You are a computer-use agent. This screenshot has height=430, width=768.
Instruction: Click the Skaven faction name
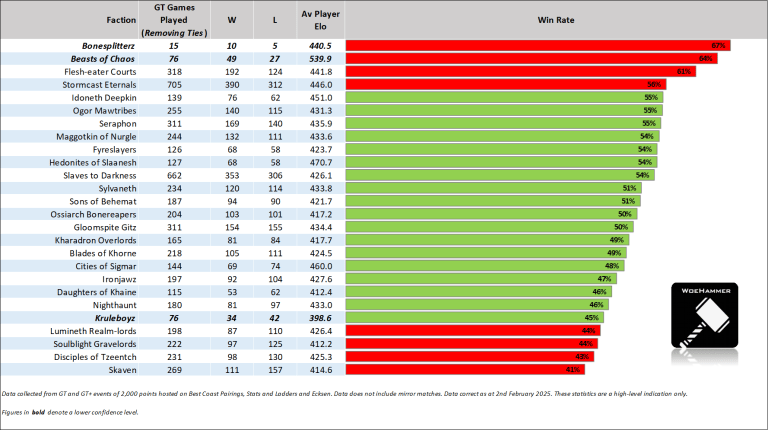point(120,369)
